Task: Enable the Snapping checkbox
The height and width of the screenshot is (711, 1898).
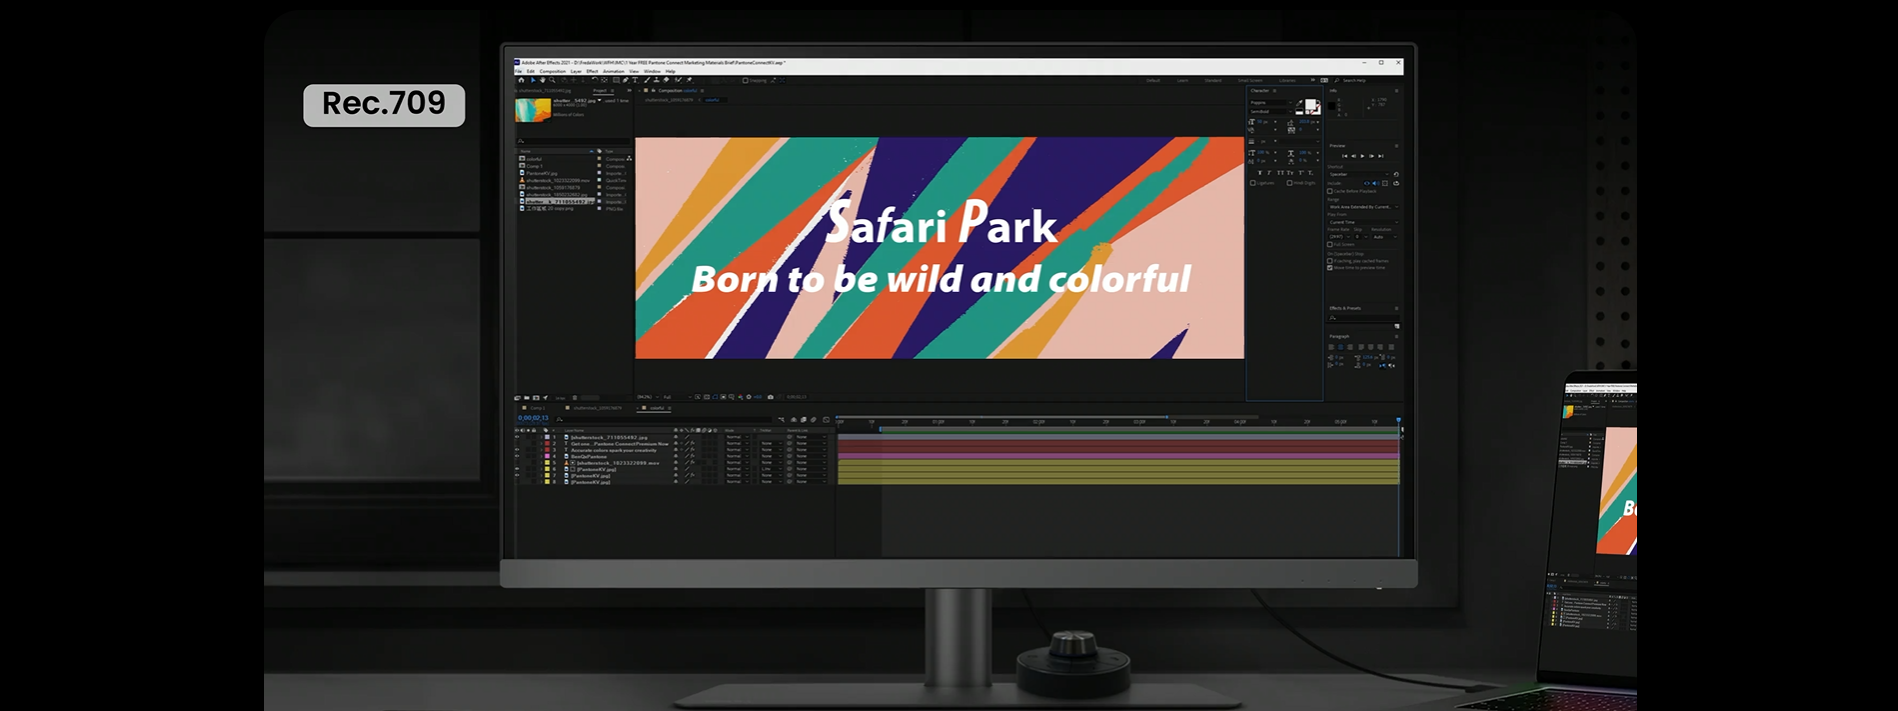Action: tap(745, 80)
